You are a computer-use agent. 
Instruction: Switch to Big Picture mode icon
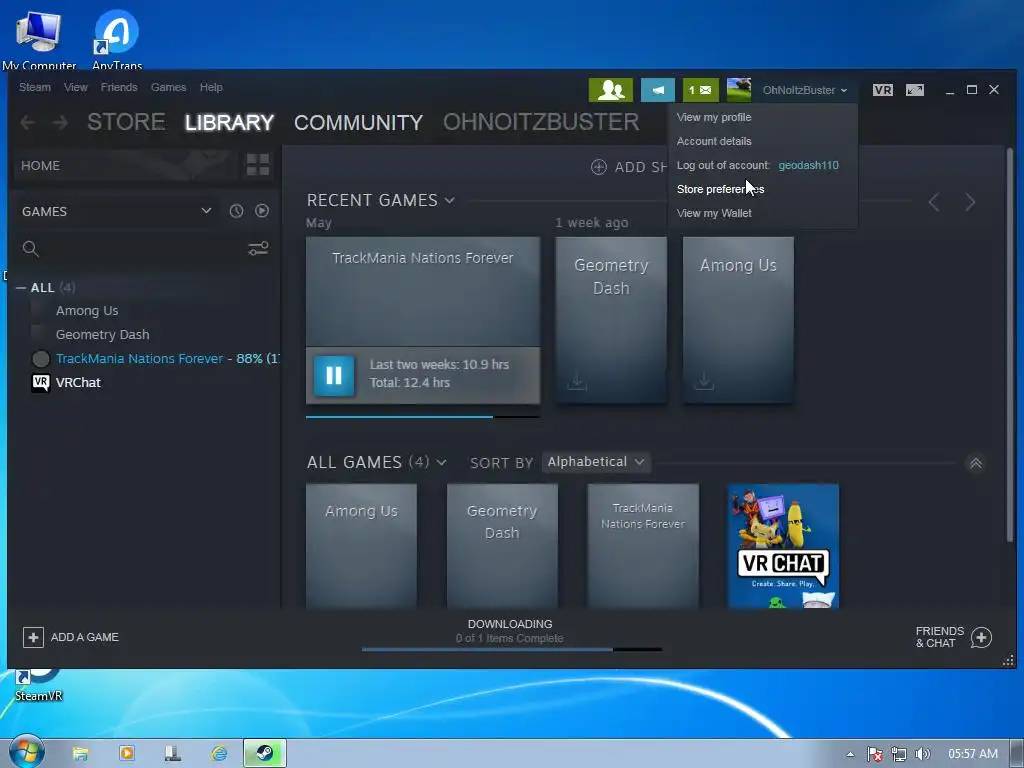coord(915,90)
